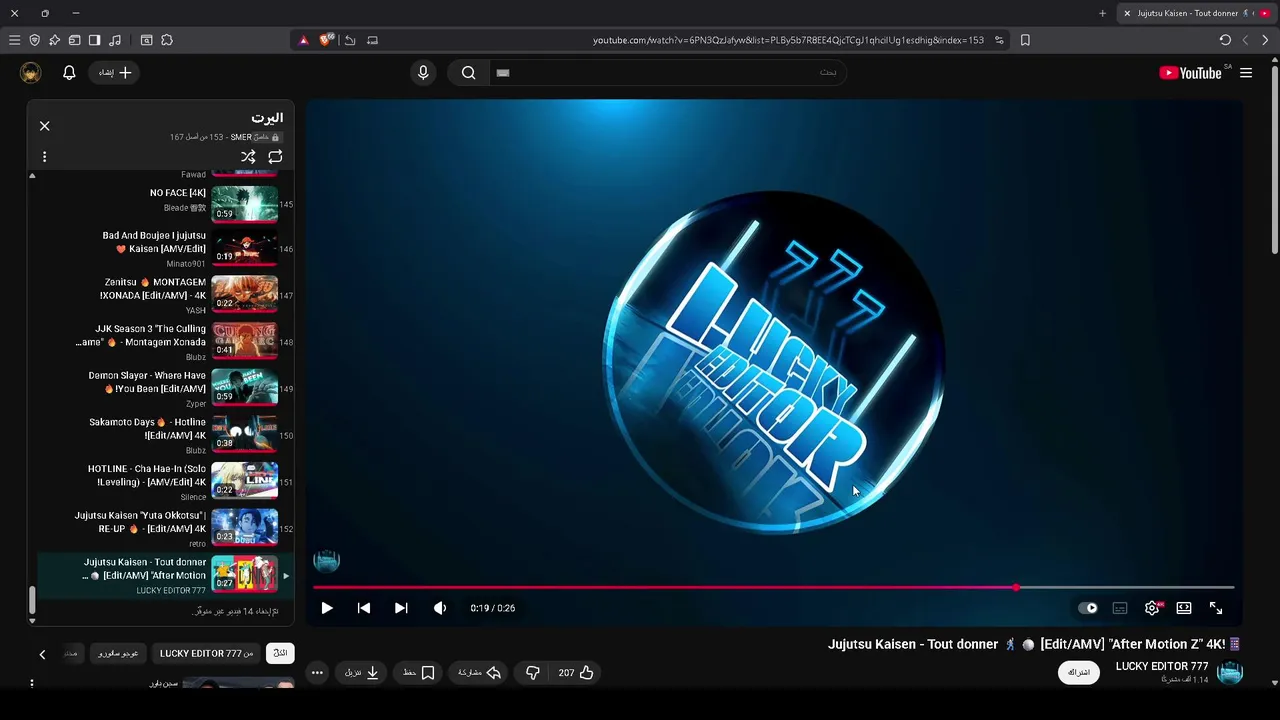1280x720 pixels.
Task: Select the 'من LUCKY EDITOR 777' filter chip
Action: tap(207, 653)
